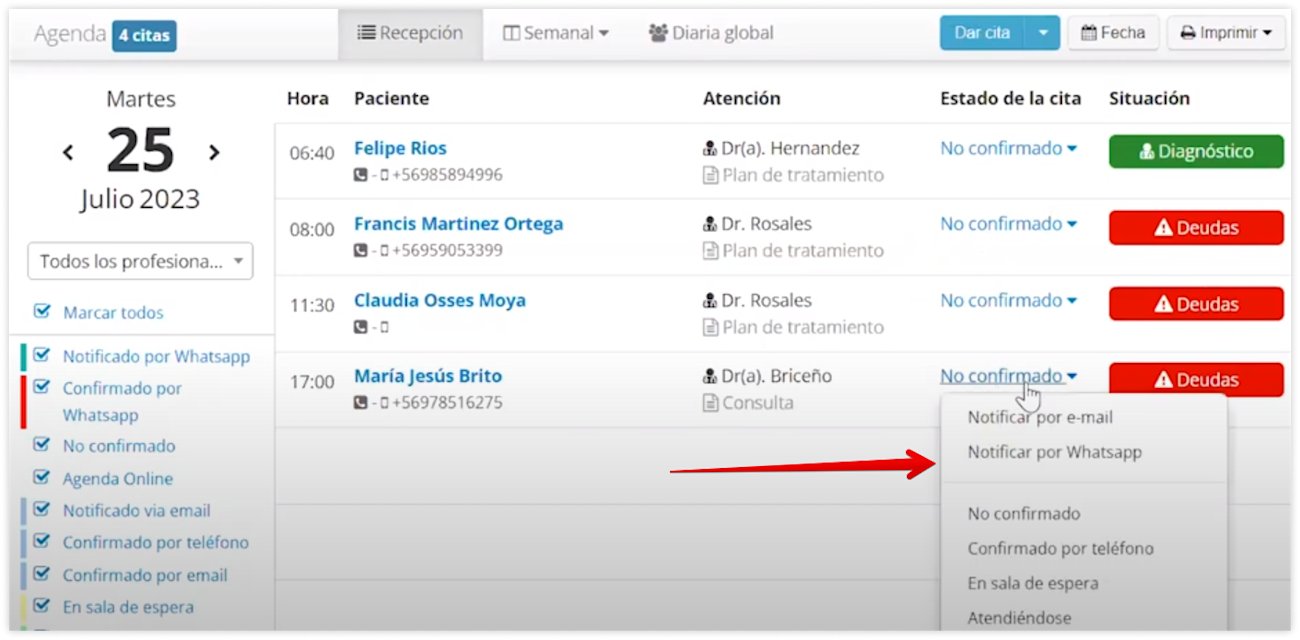Click the doctor icon beside Dr. Rosales

click(x=708, y=223)
